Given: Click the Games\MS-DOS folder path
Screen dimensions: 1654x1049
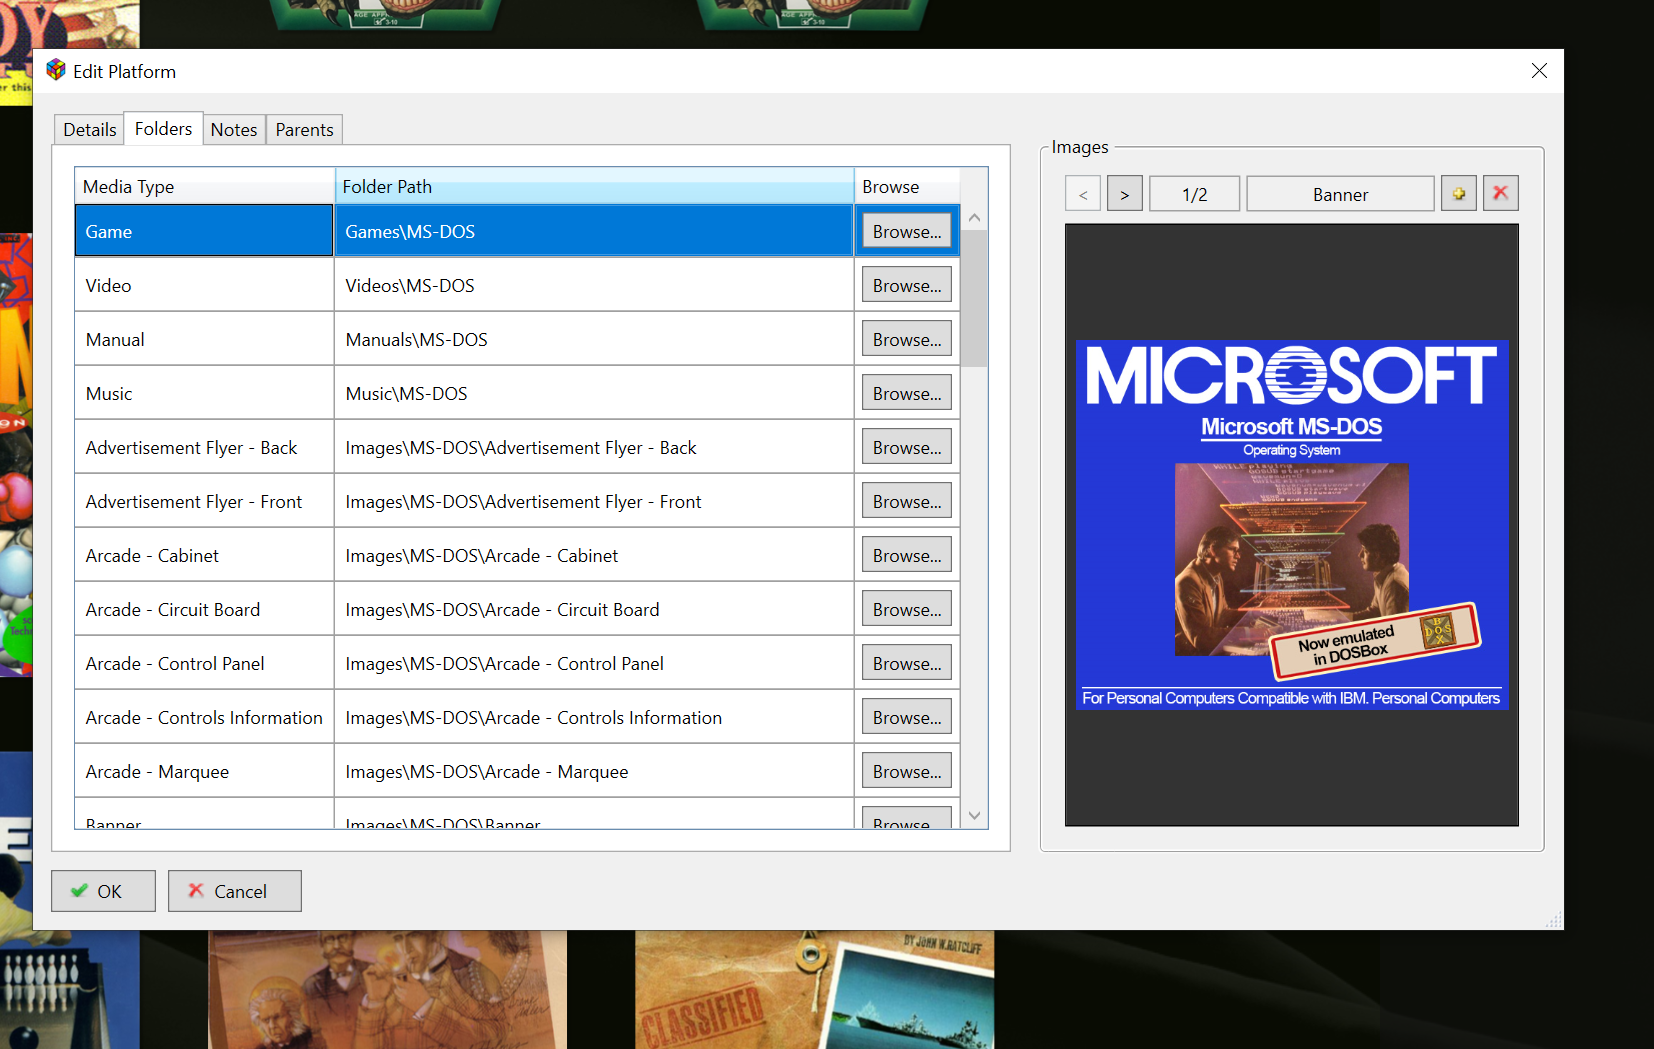Looking at the screenshot, I should [594, 231].
